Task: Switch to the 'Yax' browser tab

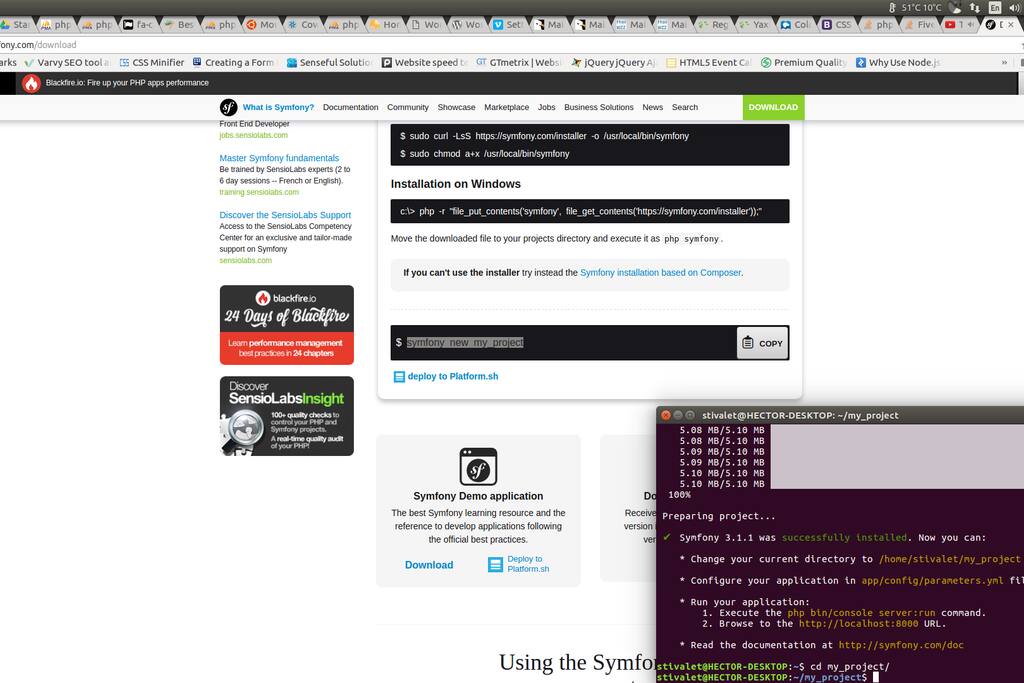Action: pyautogui.click(x=754, y=25)
